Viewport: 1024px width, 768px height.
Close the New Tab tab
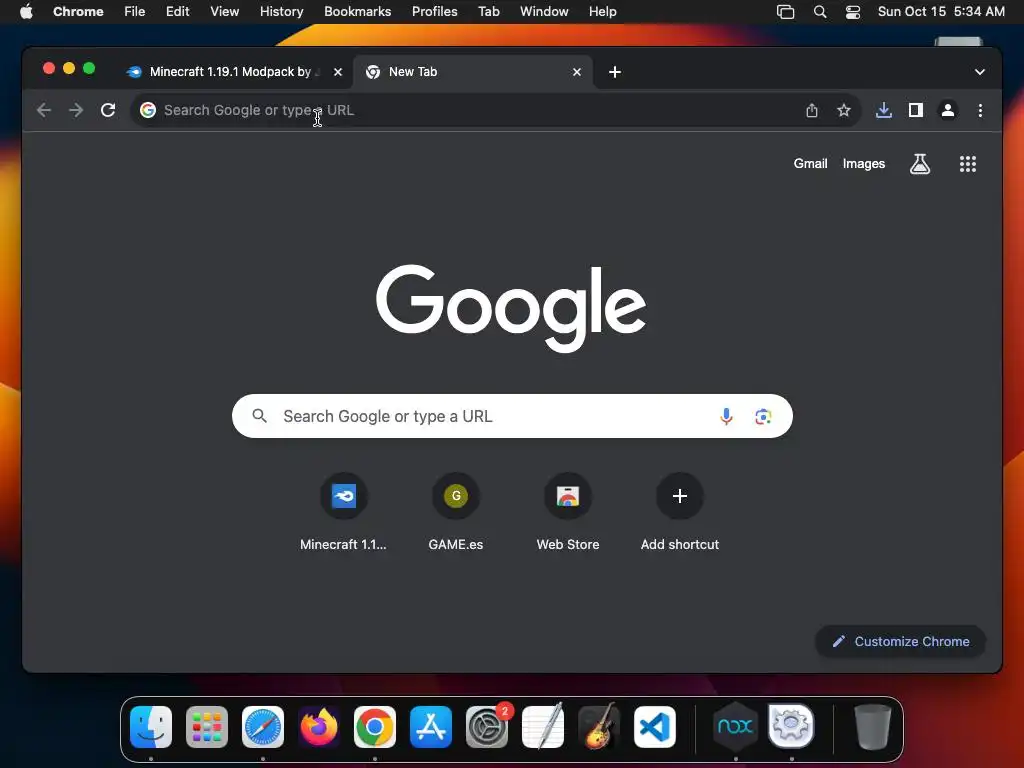click(x=577, y=72)
